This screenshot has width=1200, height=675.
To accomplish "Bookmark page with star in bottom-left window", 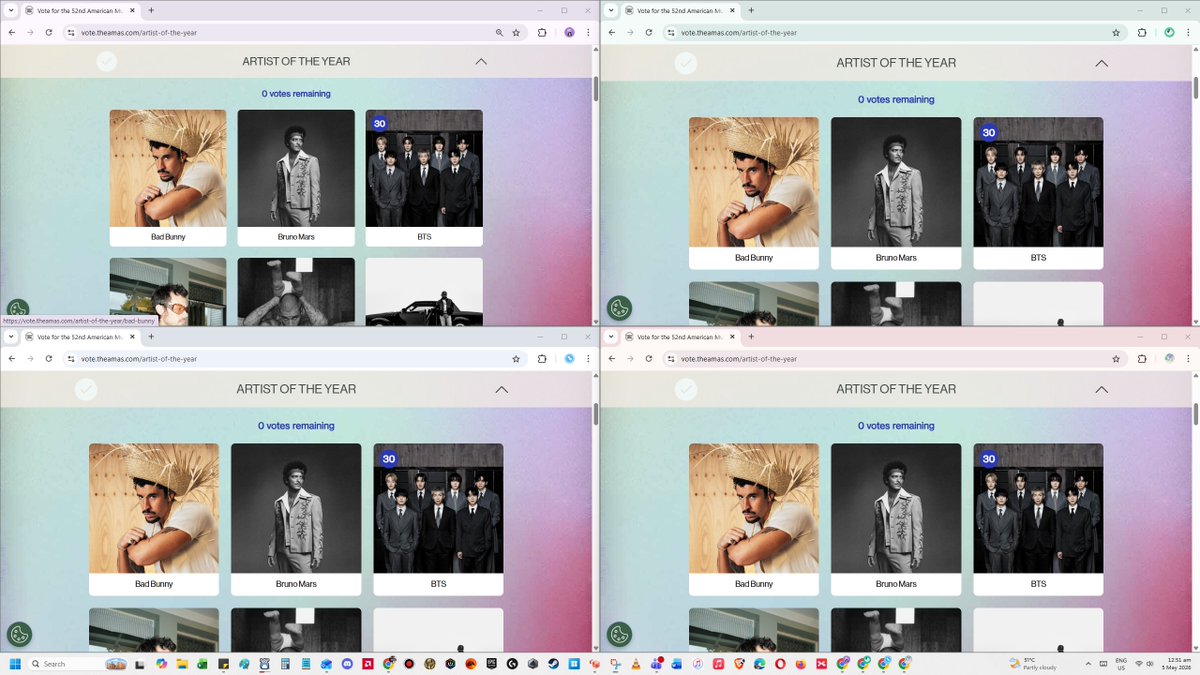I will pos(516,358).
